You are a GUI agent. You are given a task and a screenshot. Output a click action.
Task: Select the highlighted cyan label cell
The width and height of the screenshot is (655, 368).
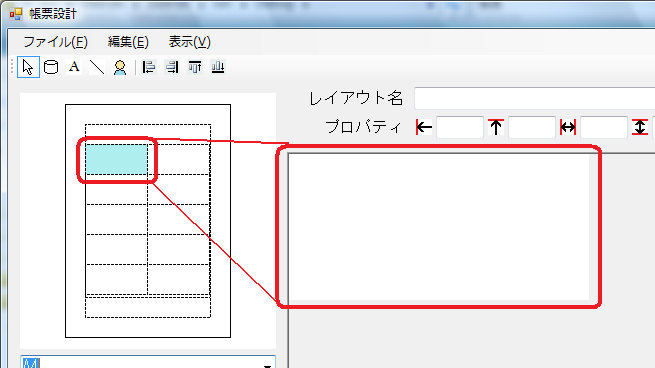click(116, 159)
